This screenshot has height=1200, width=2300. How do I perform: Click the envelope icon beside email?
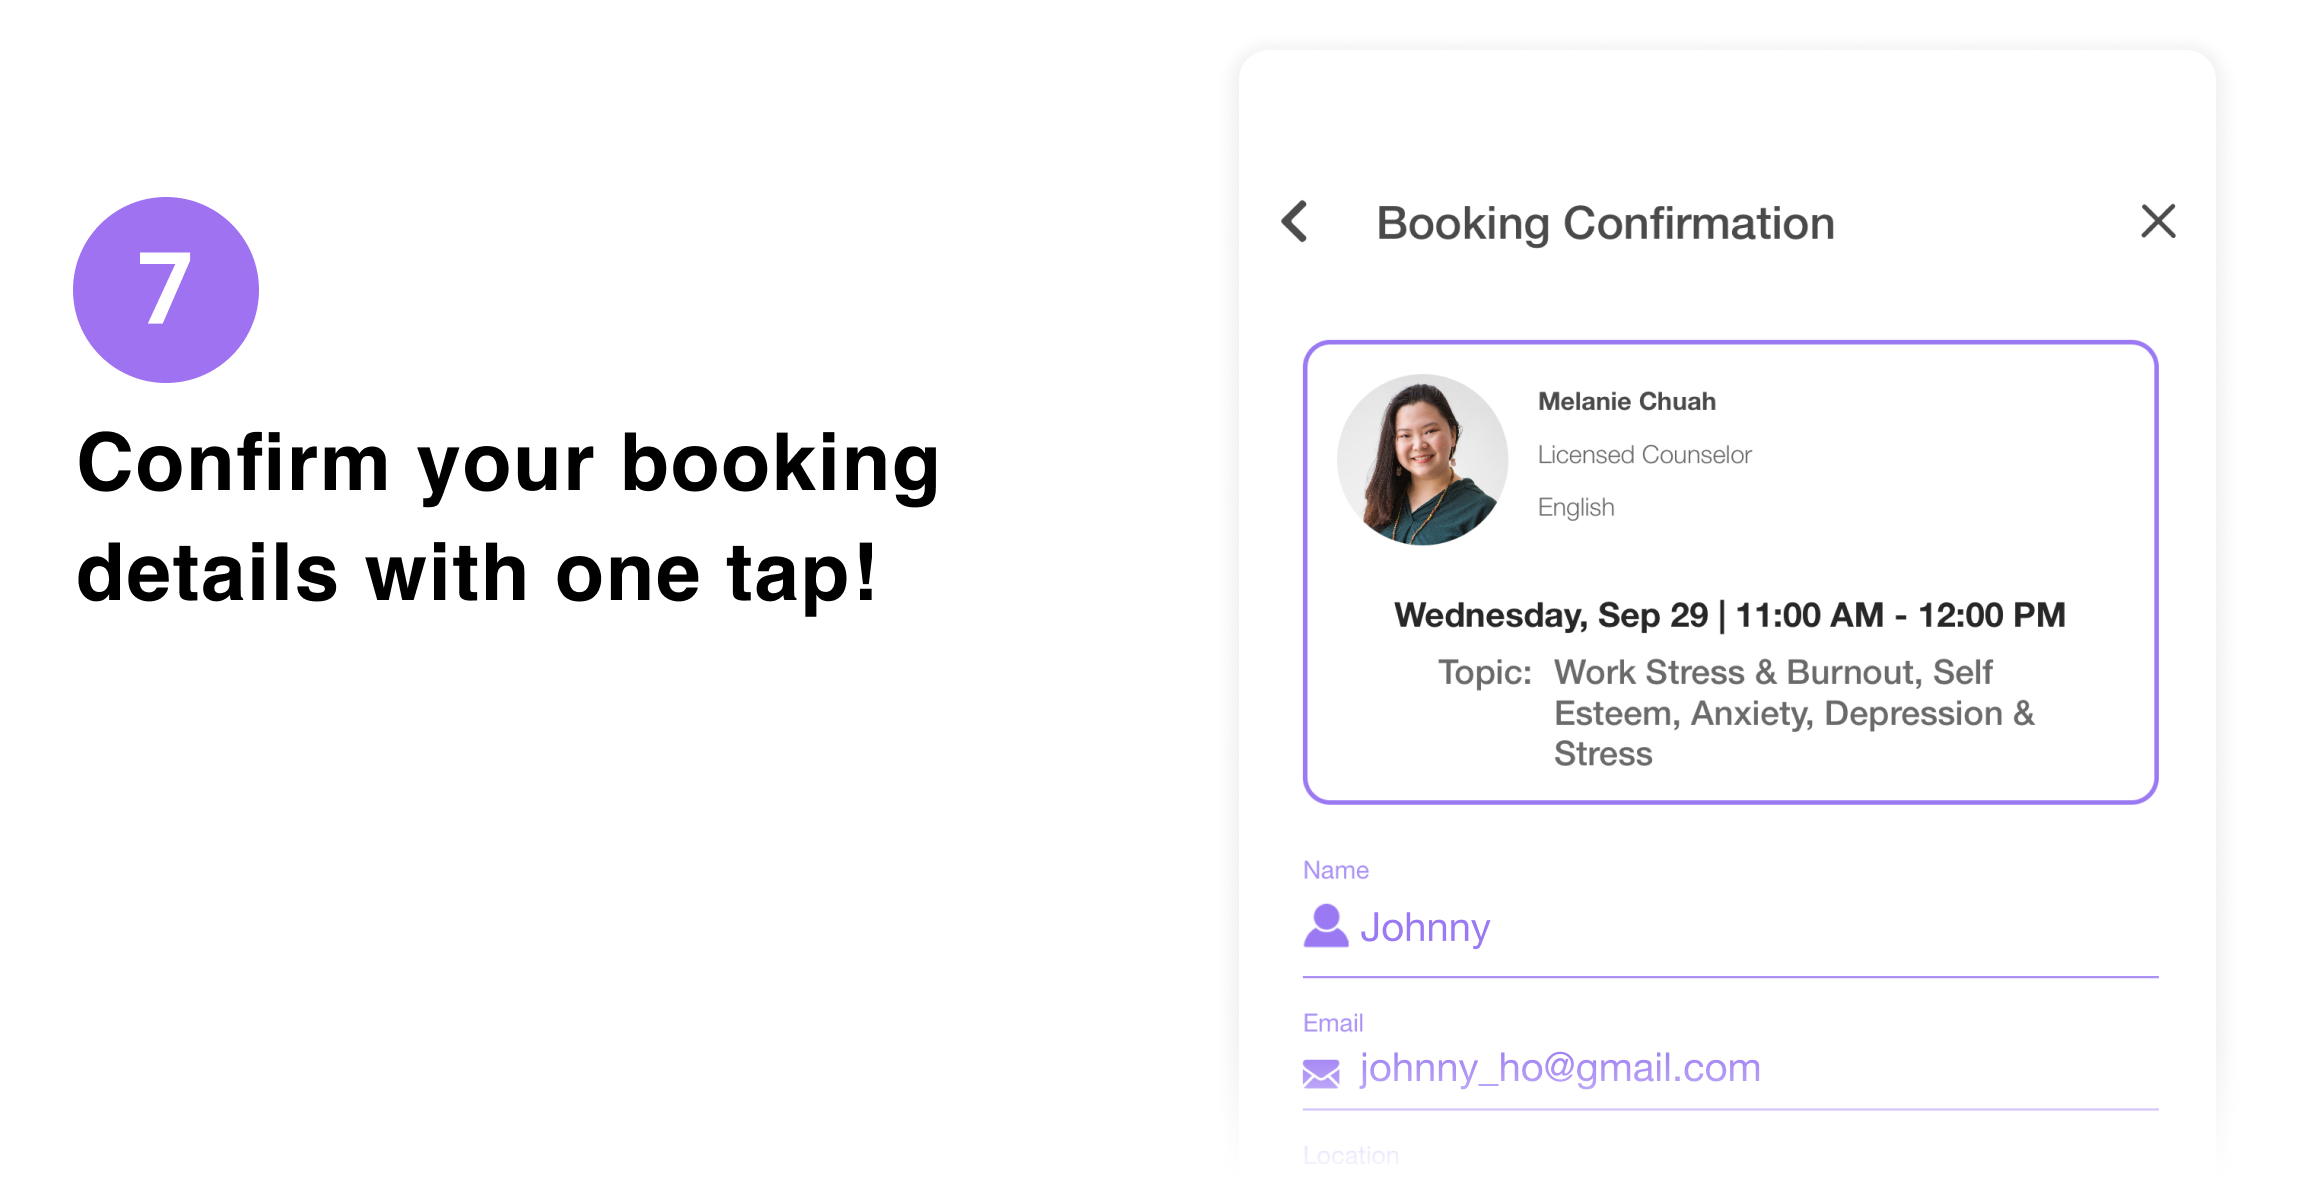point(1321,1073)
